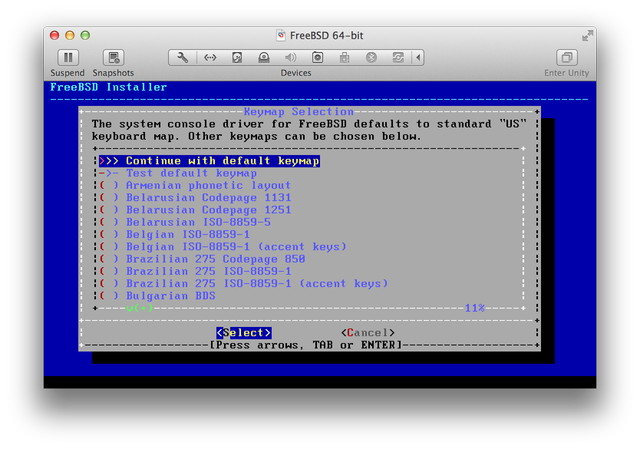The image size is (640, 449).
Task: Click the red close window button
Action: tap(54, 36)
